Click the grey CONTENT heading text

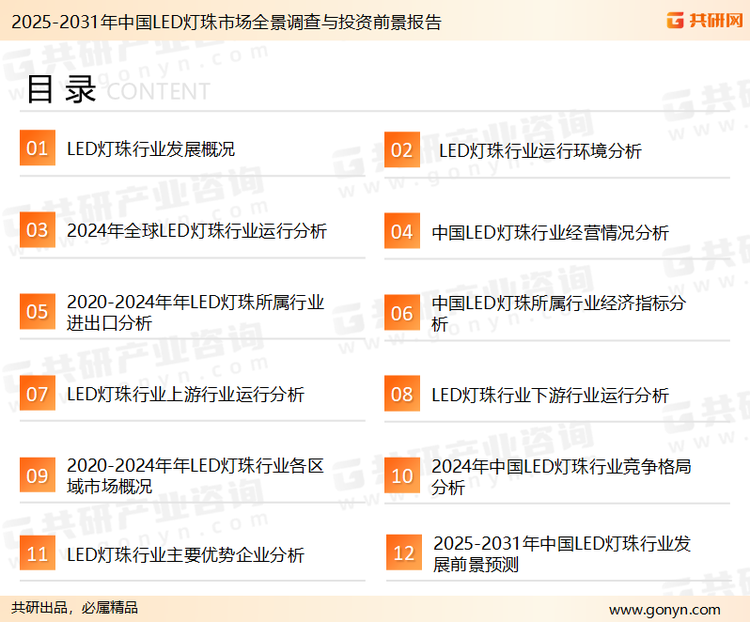(x=158, y=91)
